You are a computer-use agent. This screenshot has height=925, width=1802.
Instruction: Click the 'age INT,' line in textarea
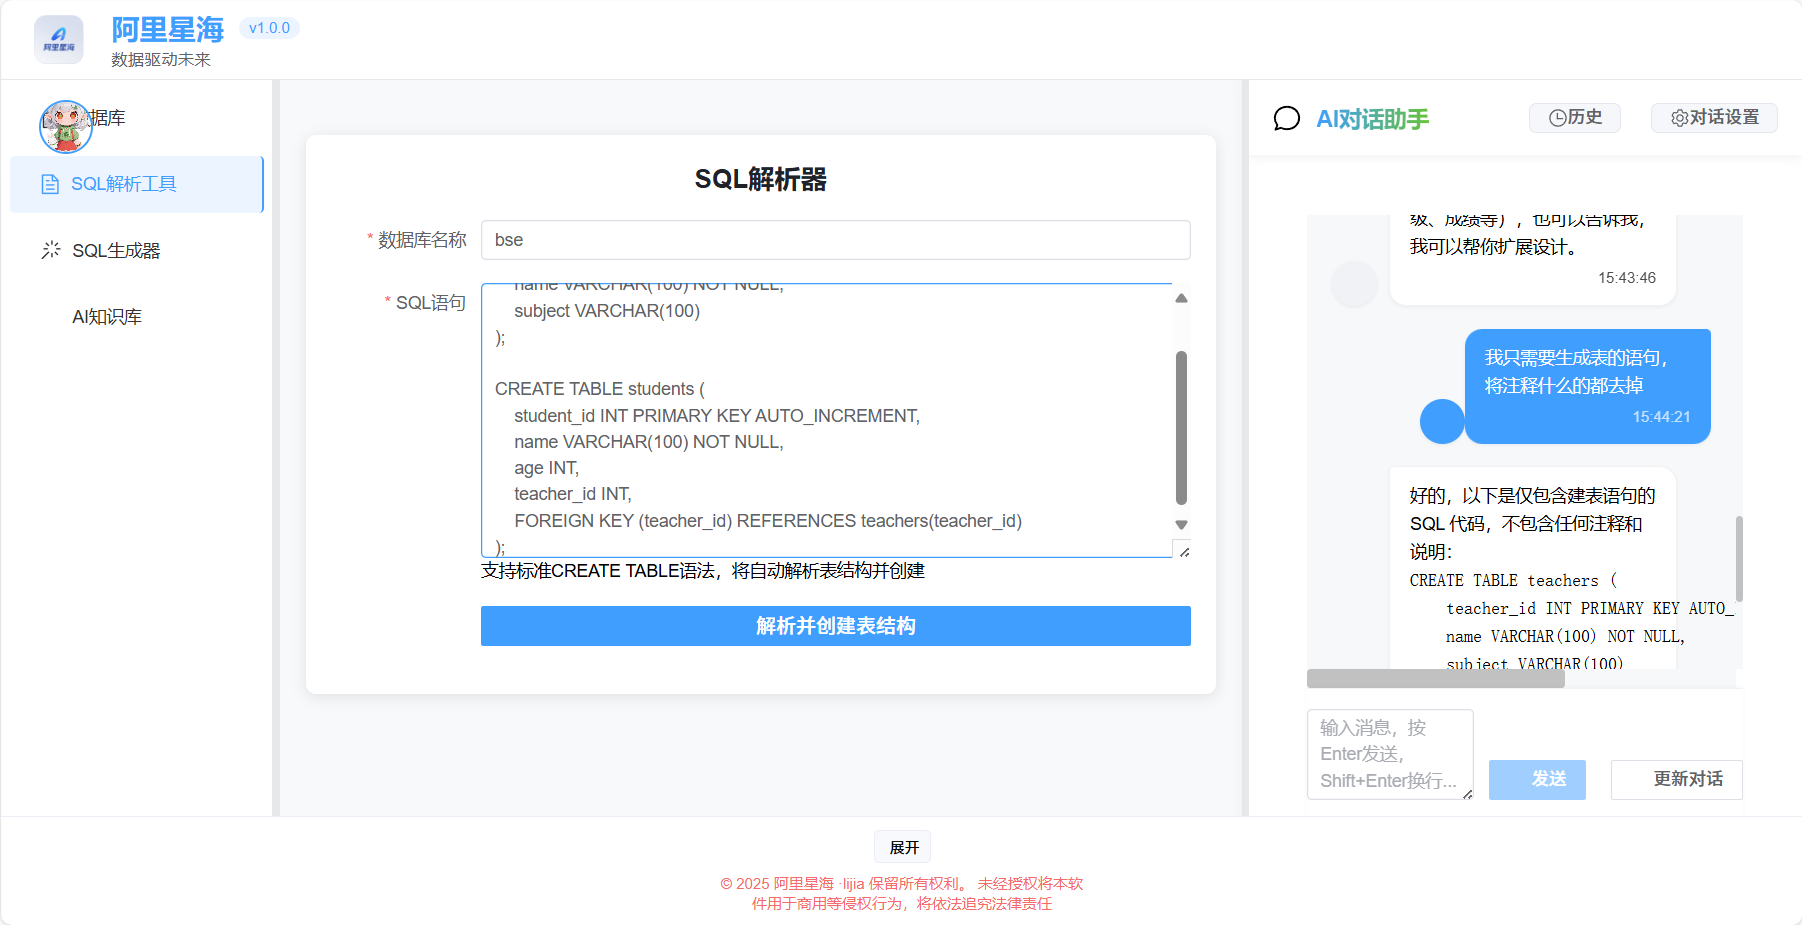pyautogui.click(x=547, y=468)
